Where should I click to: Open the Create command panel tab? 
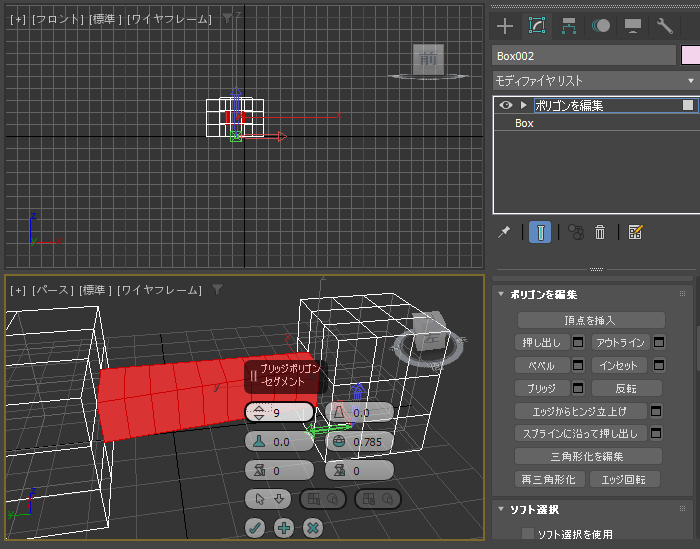(x=504, y=26)
